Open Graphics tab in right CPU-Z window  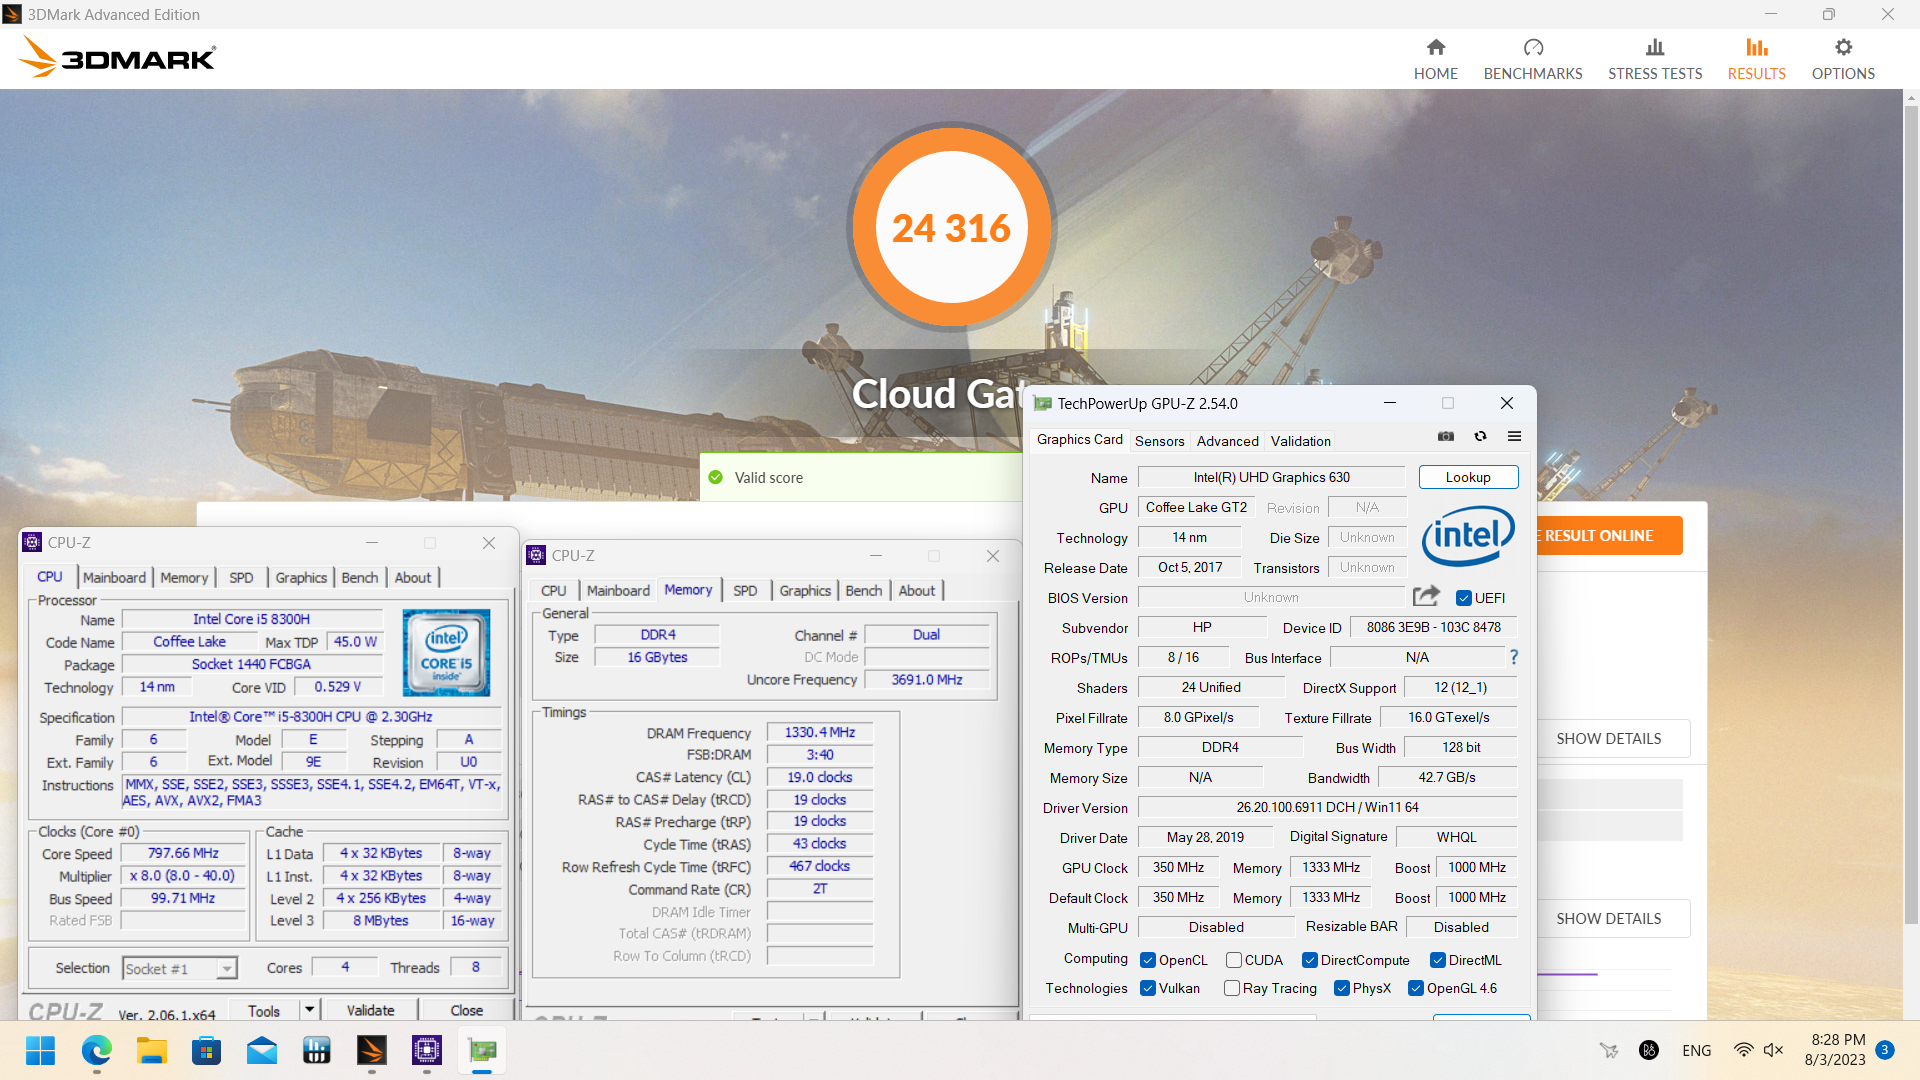805,590
